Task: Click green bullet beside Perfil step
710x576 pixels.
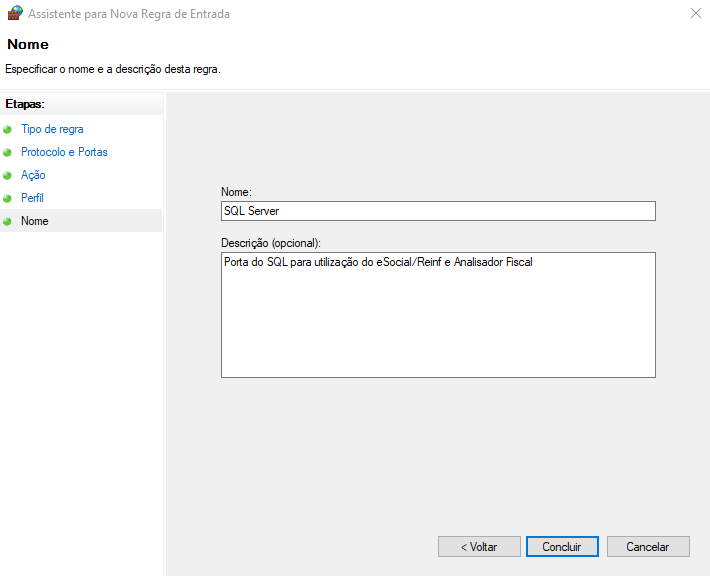Action: (x=8, y=199)
